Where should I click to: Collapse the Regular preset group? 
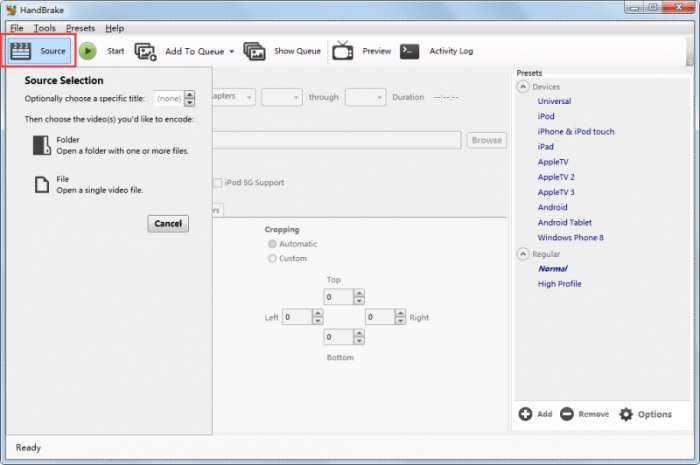[x=523, y=254]
